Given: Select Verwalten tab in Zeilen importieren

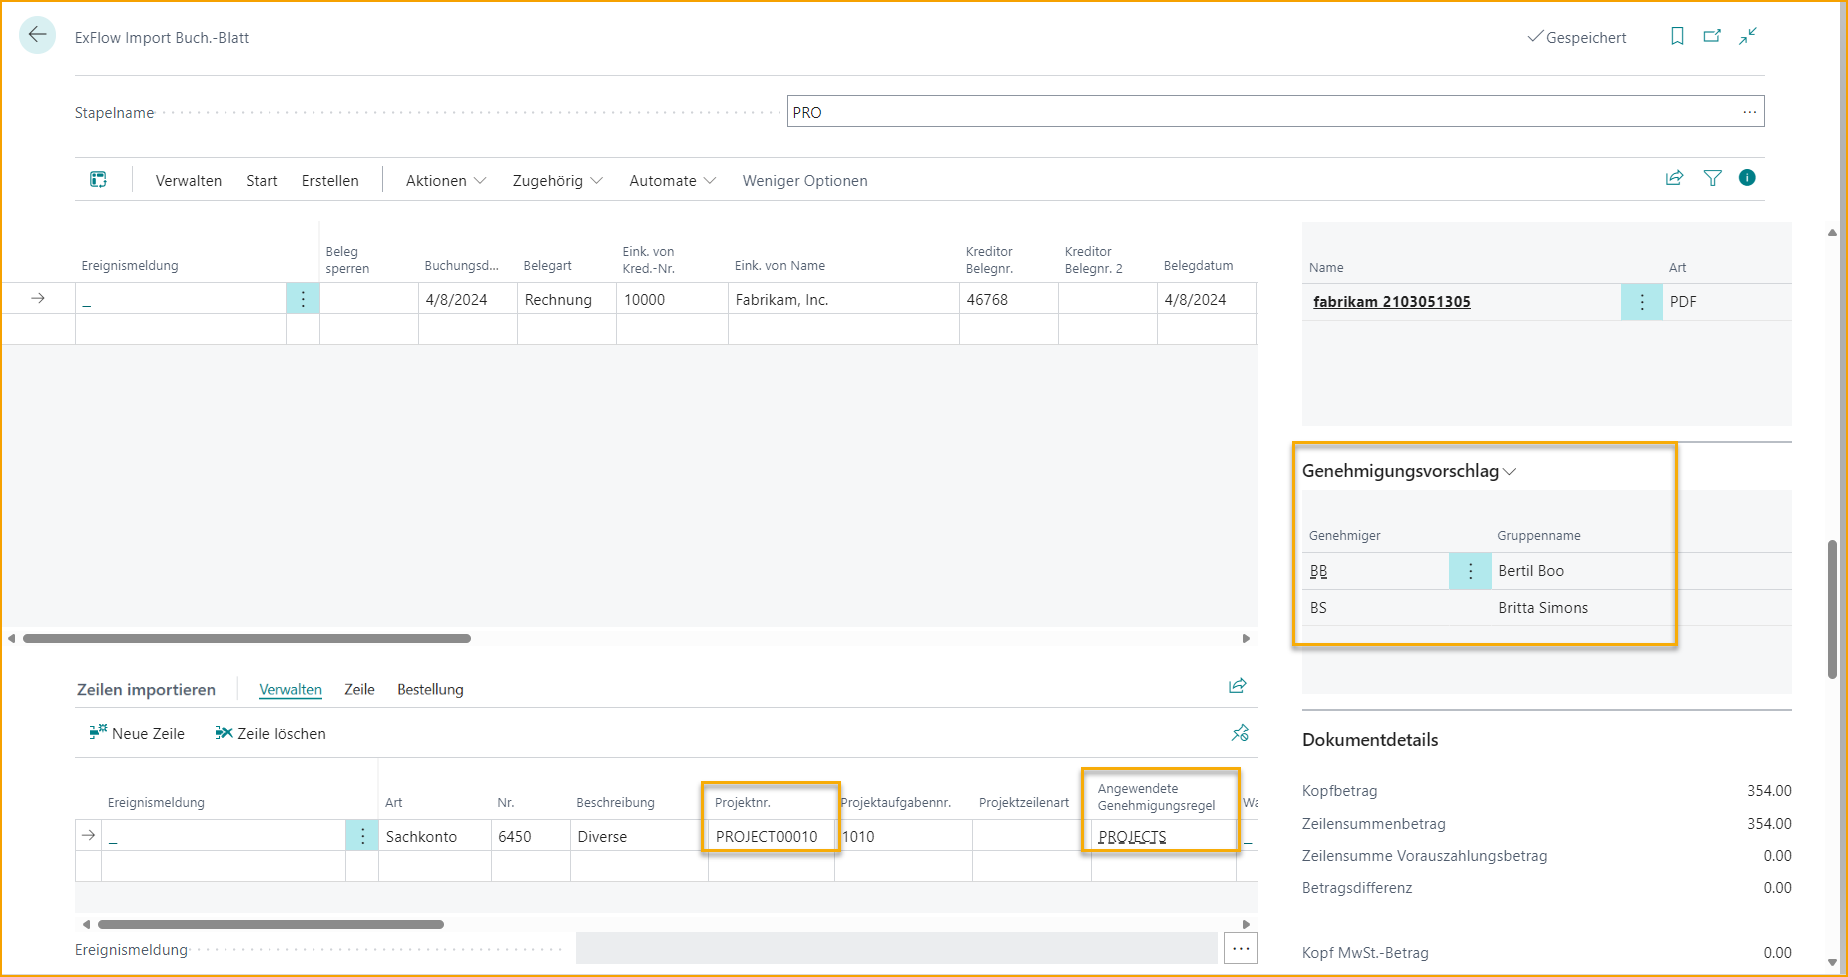Looking at the screenshot, I should pos(290,689).
